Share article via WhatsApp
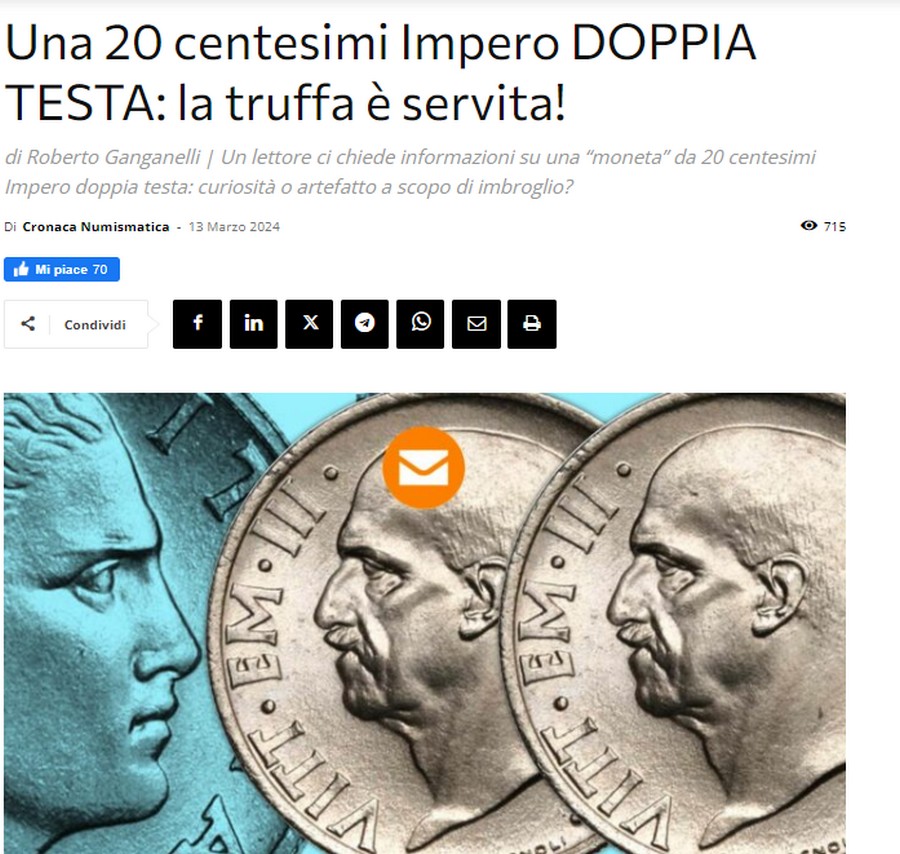Screen dimensions: 900x854 [420, 324]
